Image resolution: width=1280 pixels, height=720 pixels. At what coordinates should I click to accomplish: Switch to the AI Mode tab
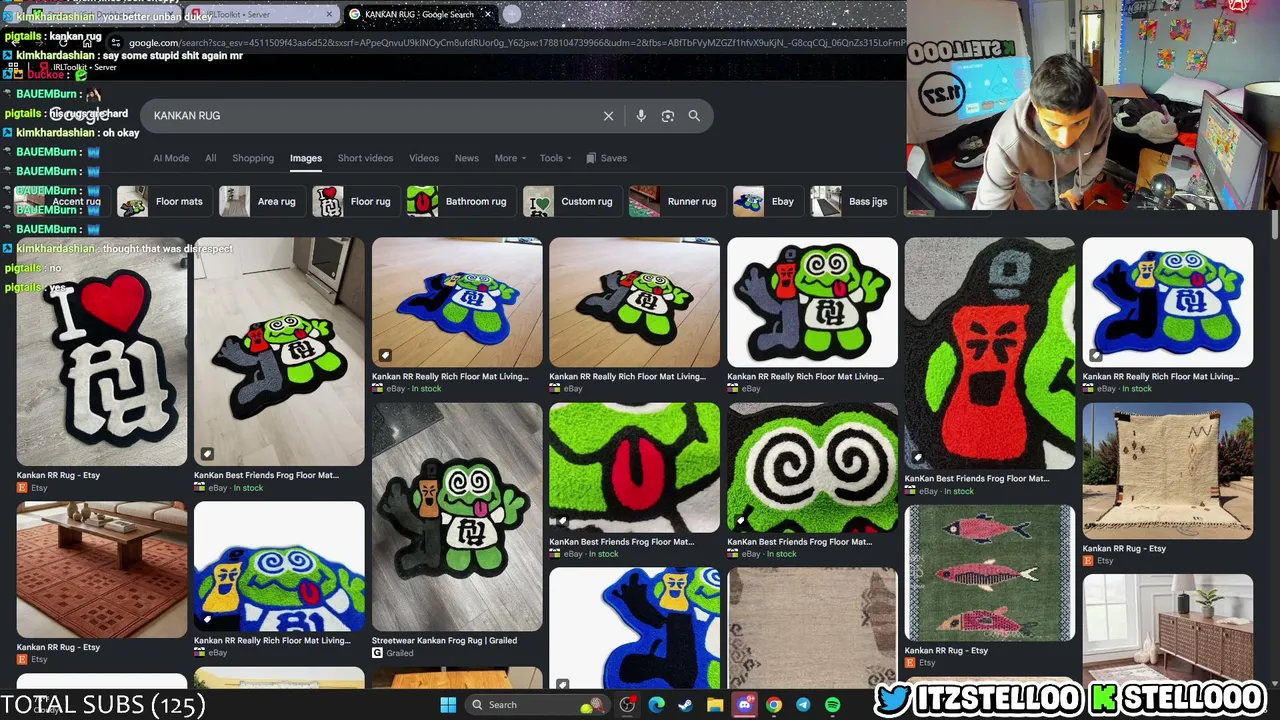(x=171, y=158)
